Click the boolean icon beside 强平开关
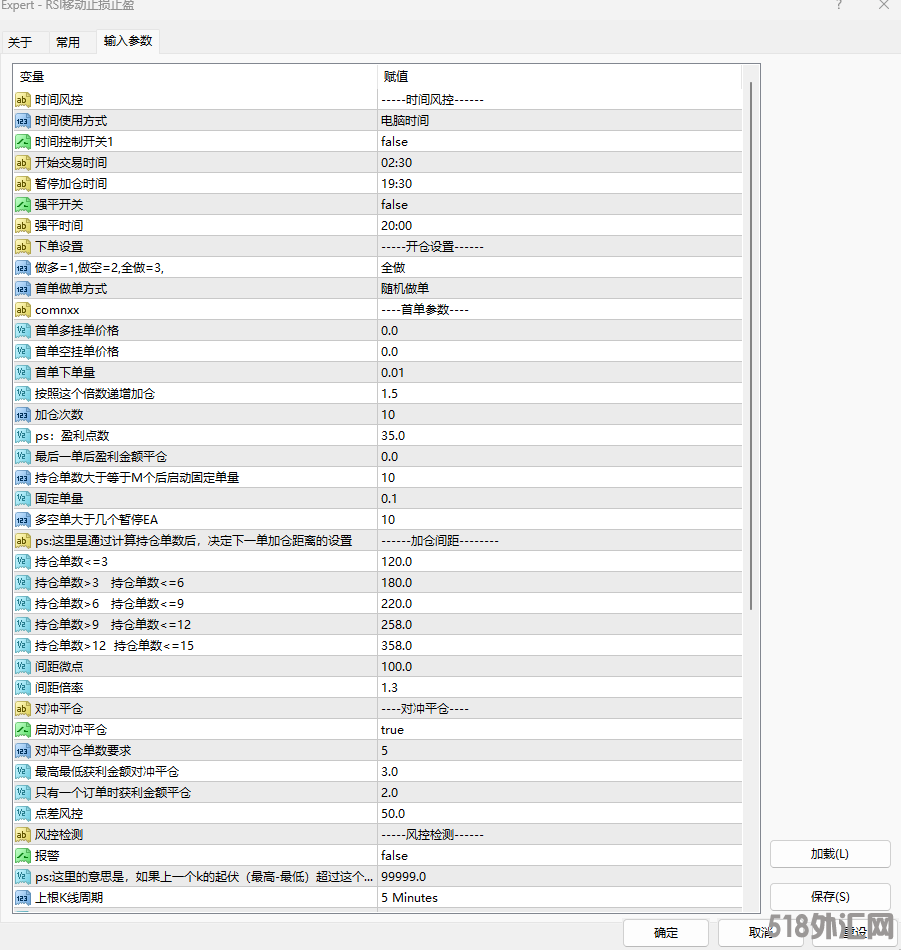Viewport: 901px width, 950px height. coord(23,205)
